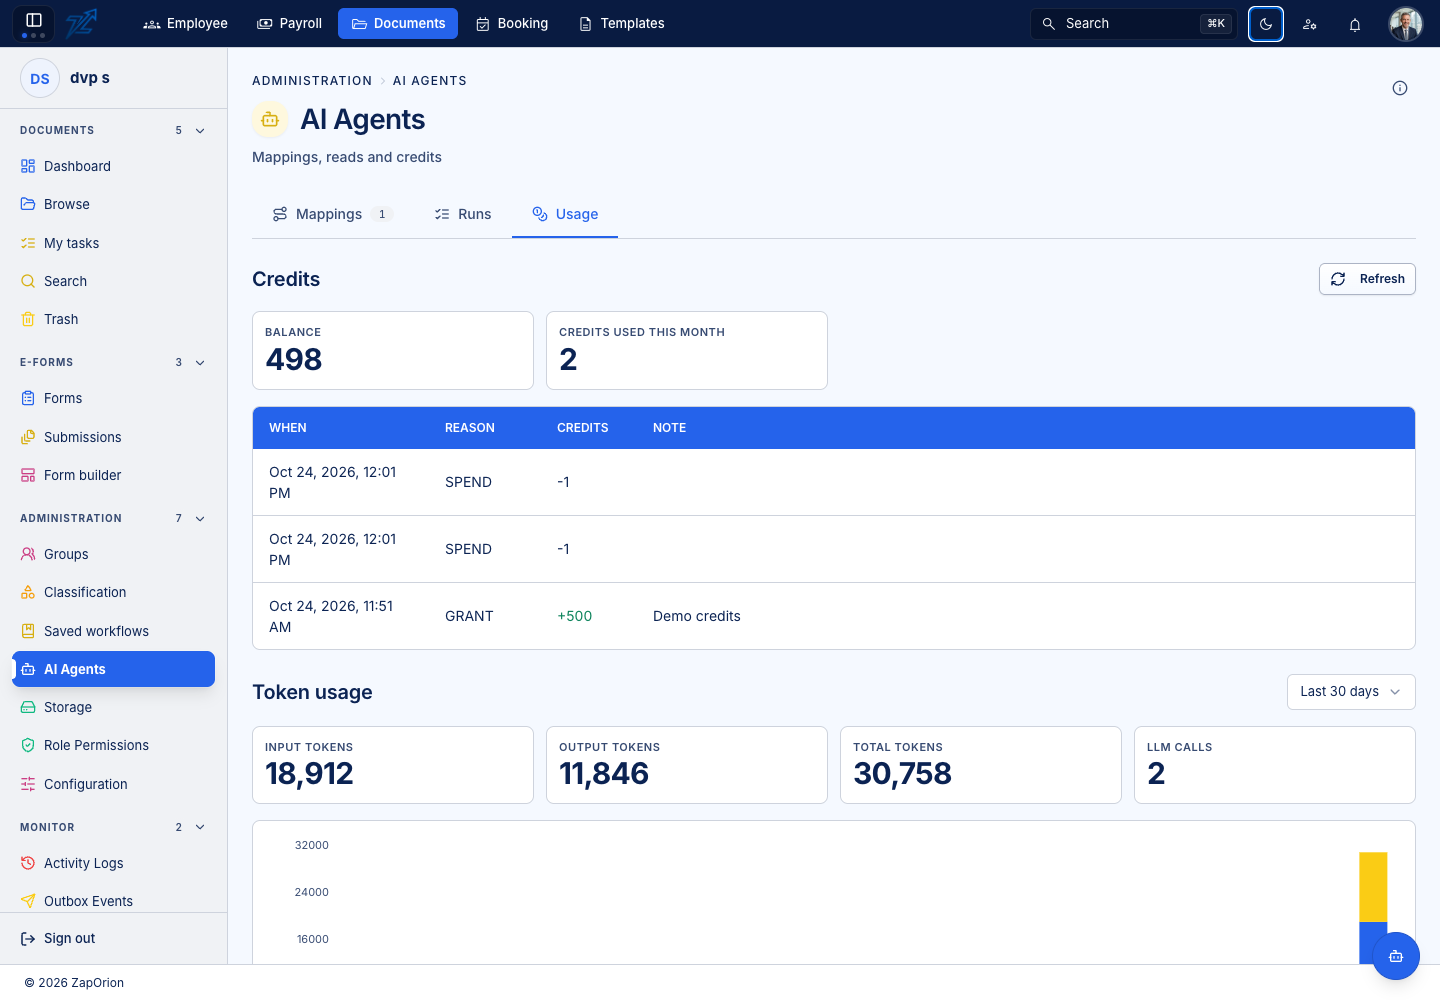
Task: Open the Last 30 days dropdown
Action: [x=1351, y=692]
